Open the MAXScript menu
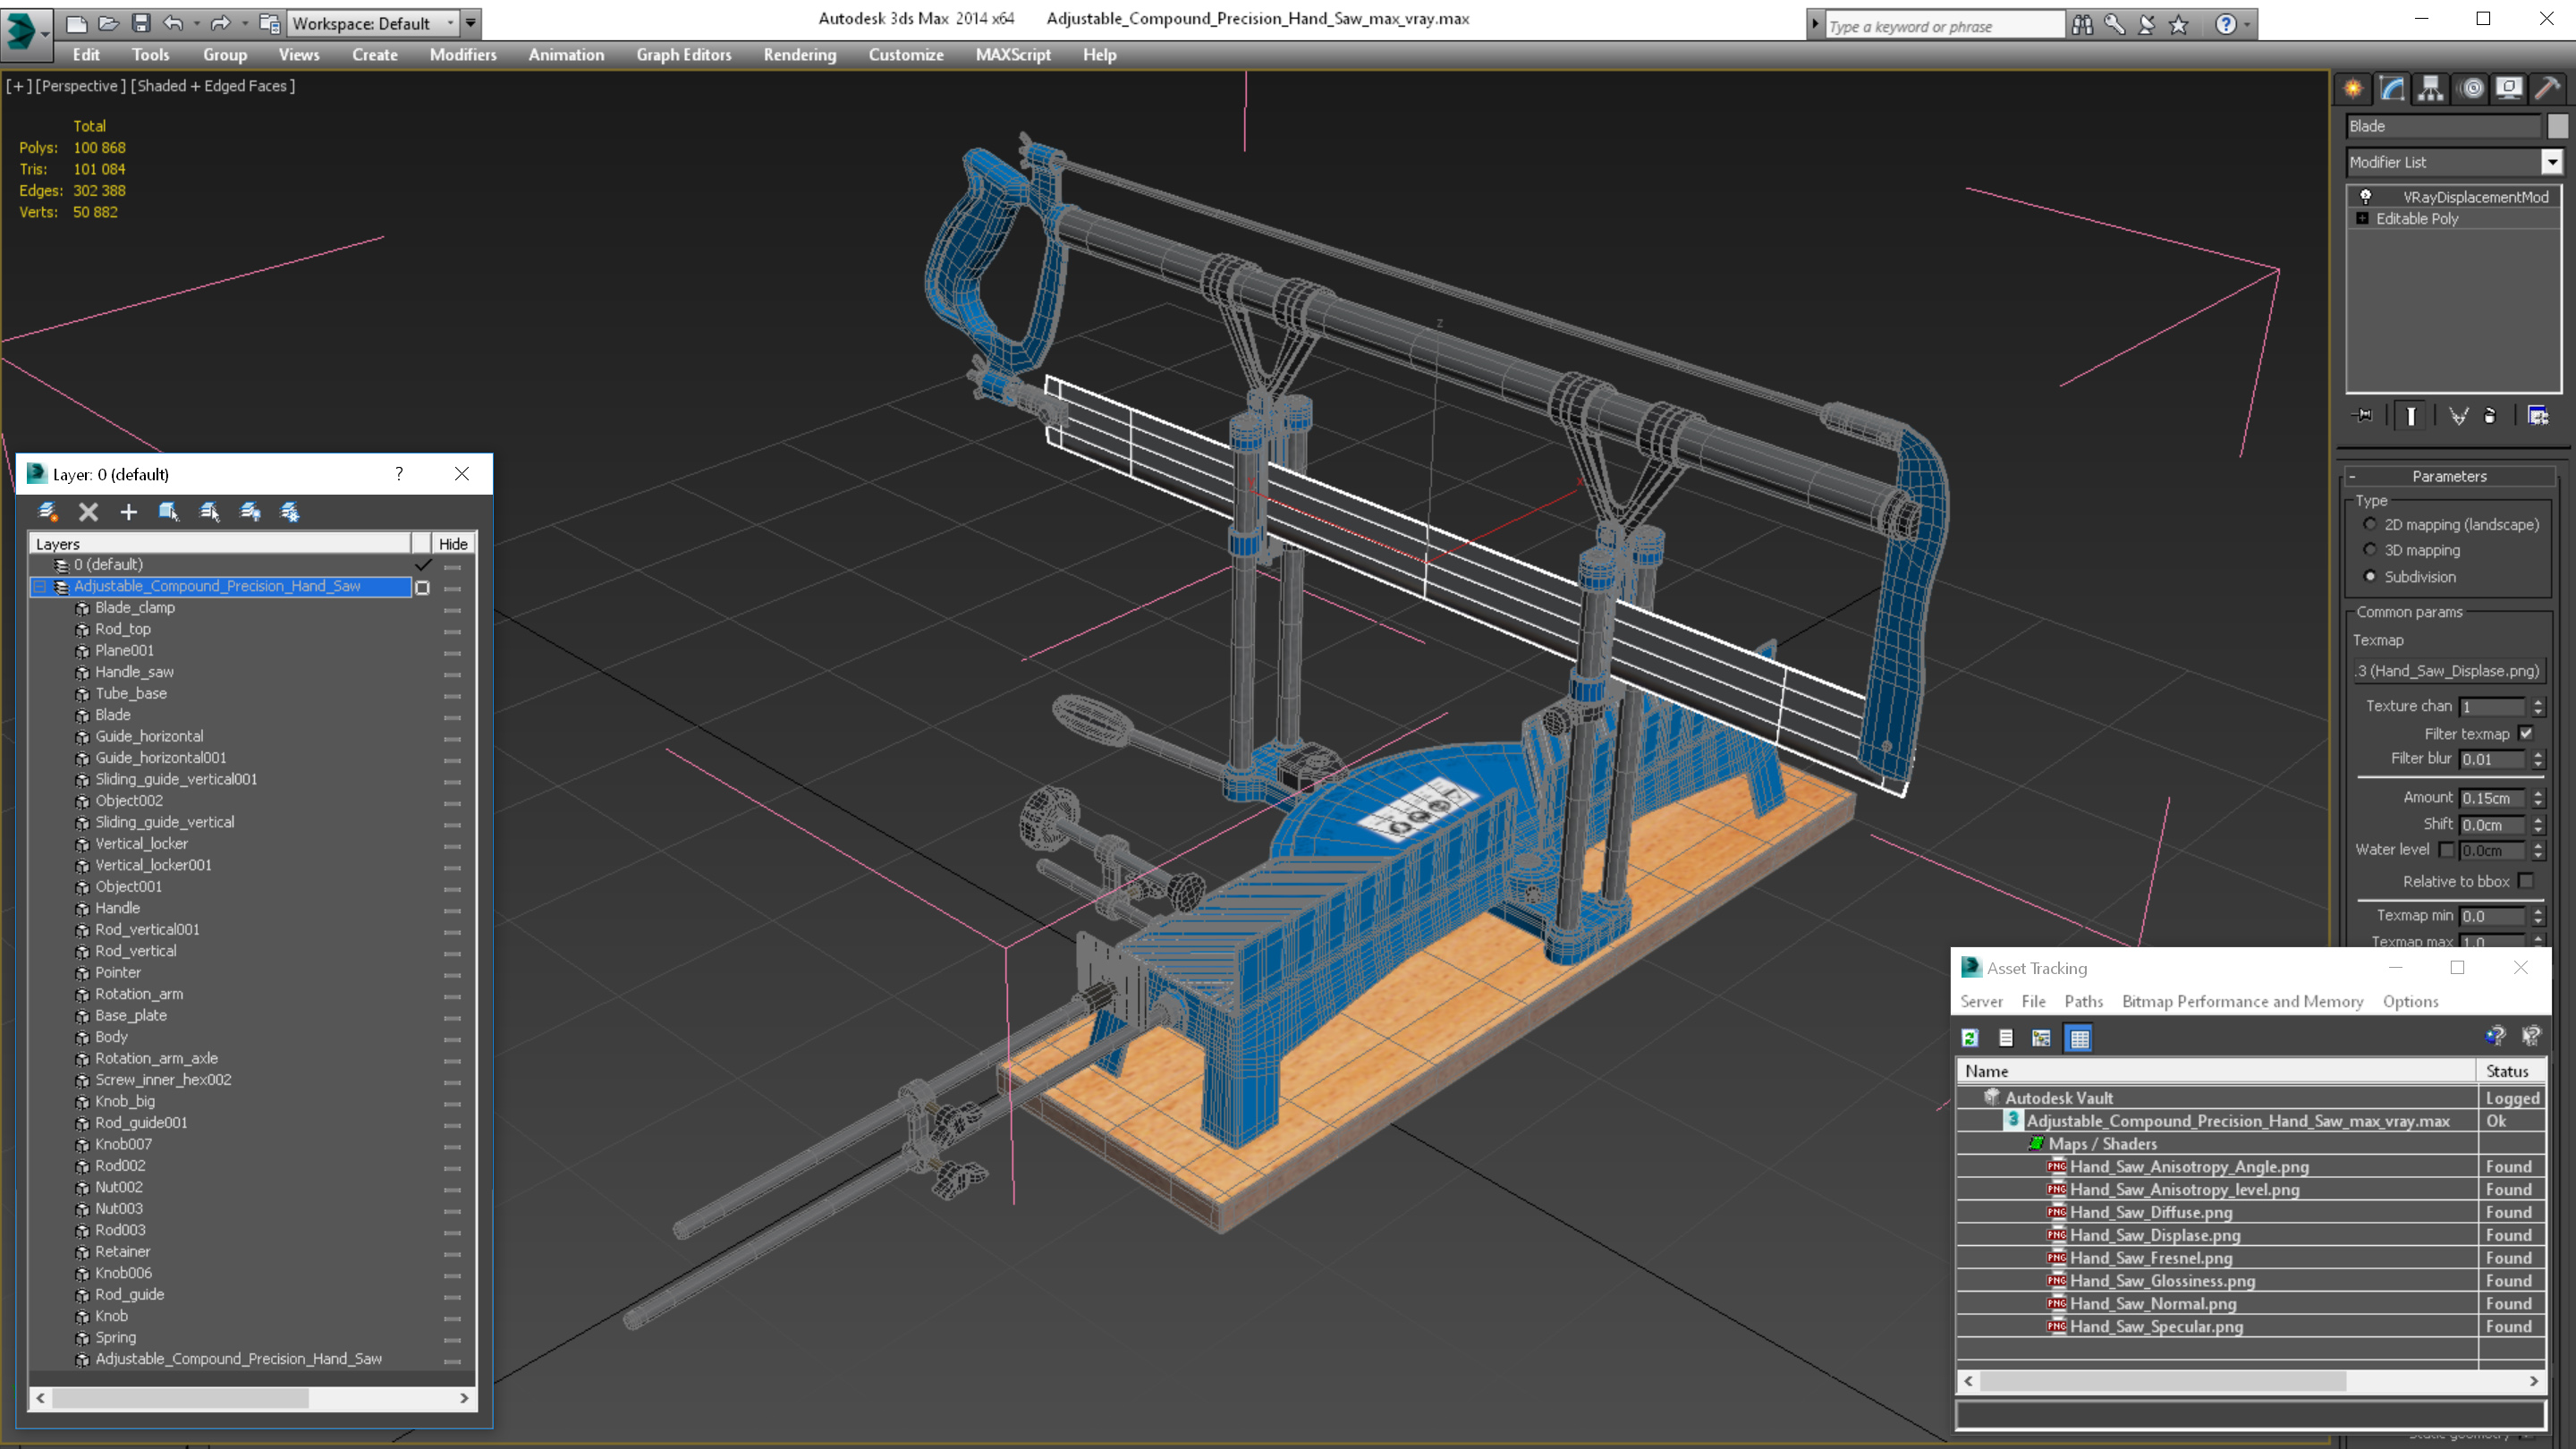The height and width of the screenshot is (1449, 2576). coord(1013,55)
